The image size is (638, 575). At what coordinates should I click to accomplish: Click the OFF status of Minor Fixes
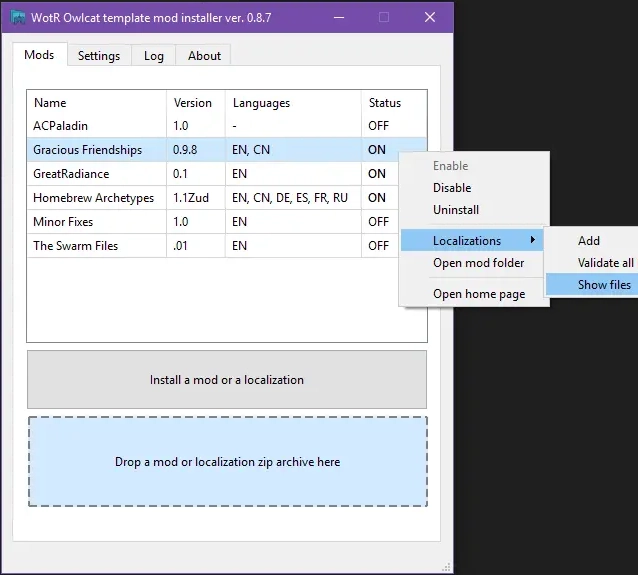click(379, 222)
